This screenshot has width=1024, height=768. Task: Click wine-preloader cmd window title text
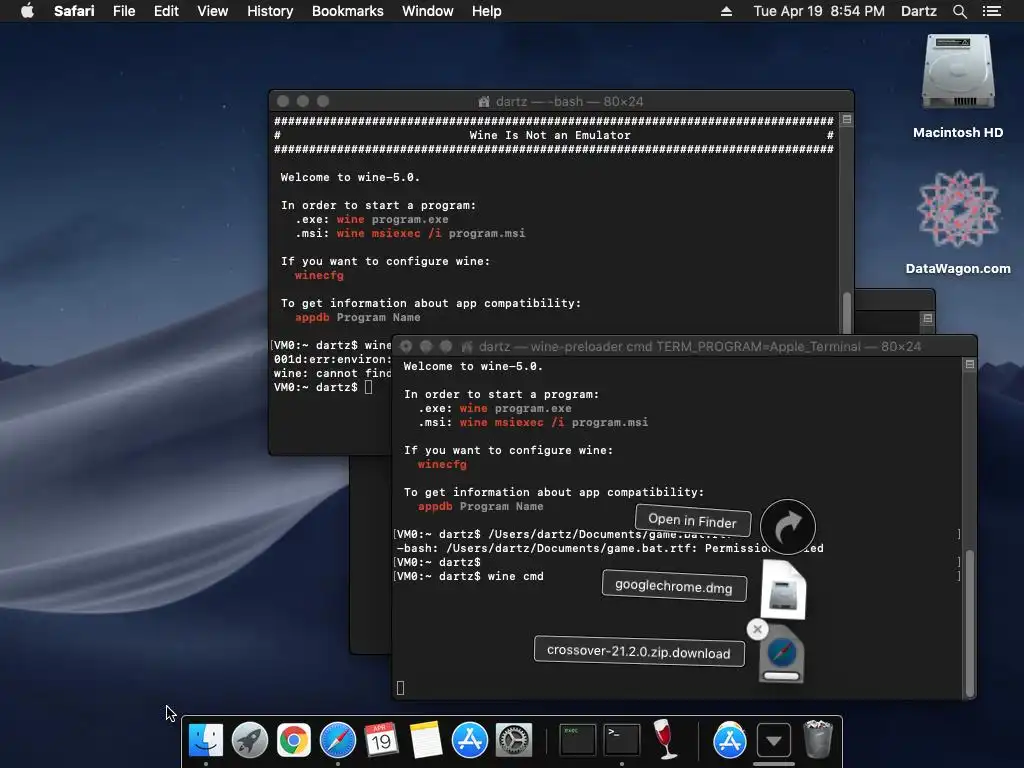[699, 346]
